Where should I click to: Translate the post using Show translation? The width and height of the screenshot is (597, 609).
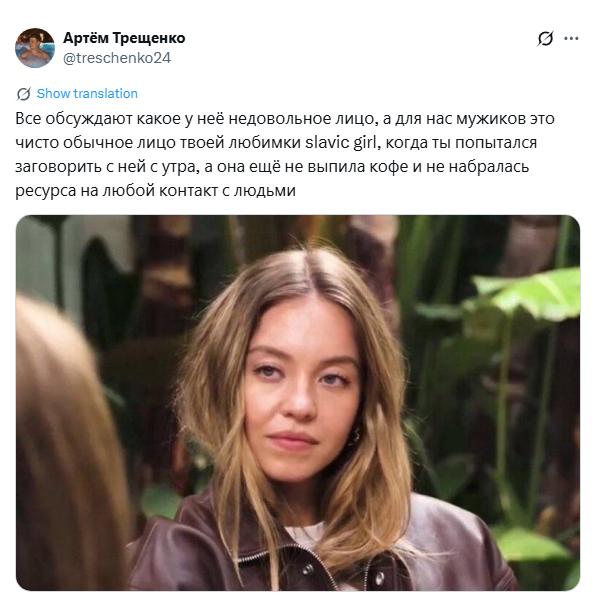87,94
